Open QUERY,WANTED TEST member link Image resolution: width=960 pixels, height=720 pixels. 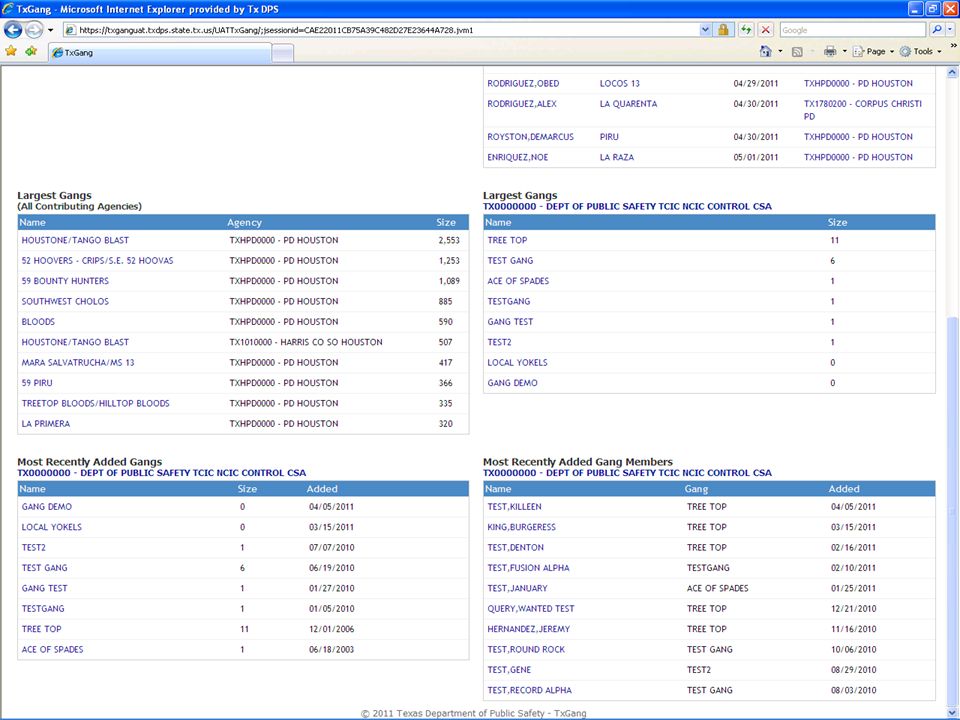(x=531, y=609)
